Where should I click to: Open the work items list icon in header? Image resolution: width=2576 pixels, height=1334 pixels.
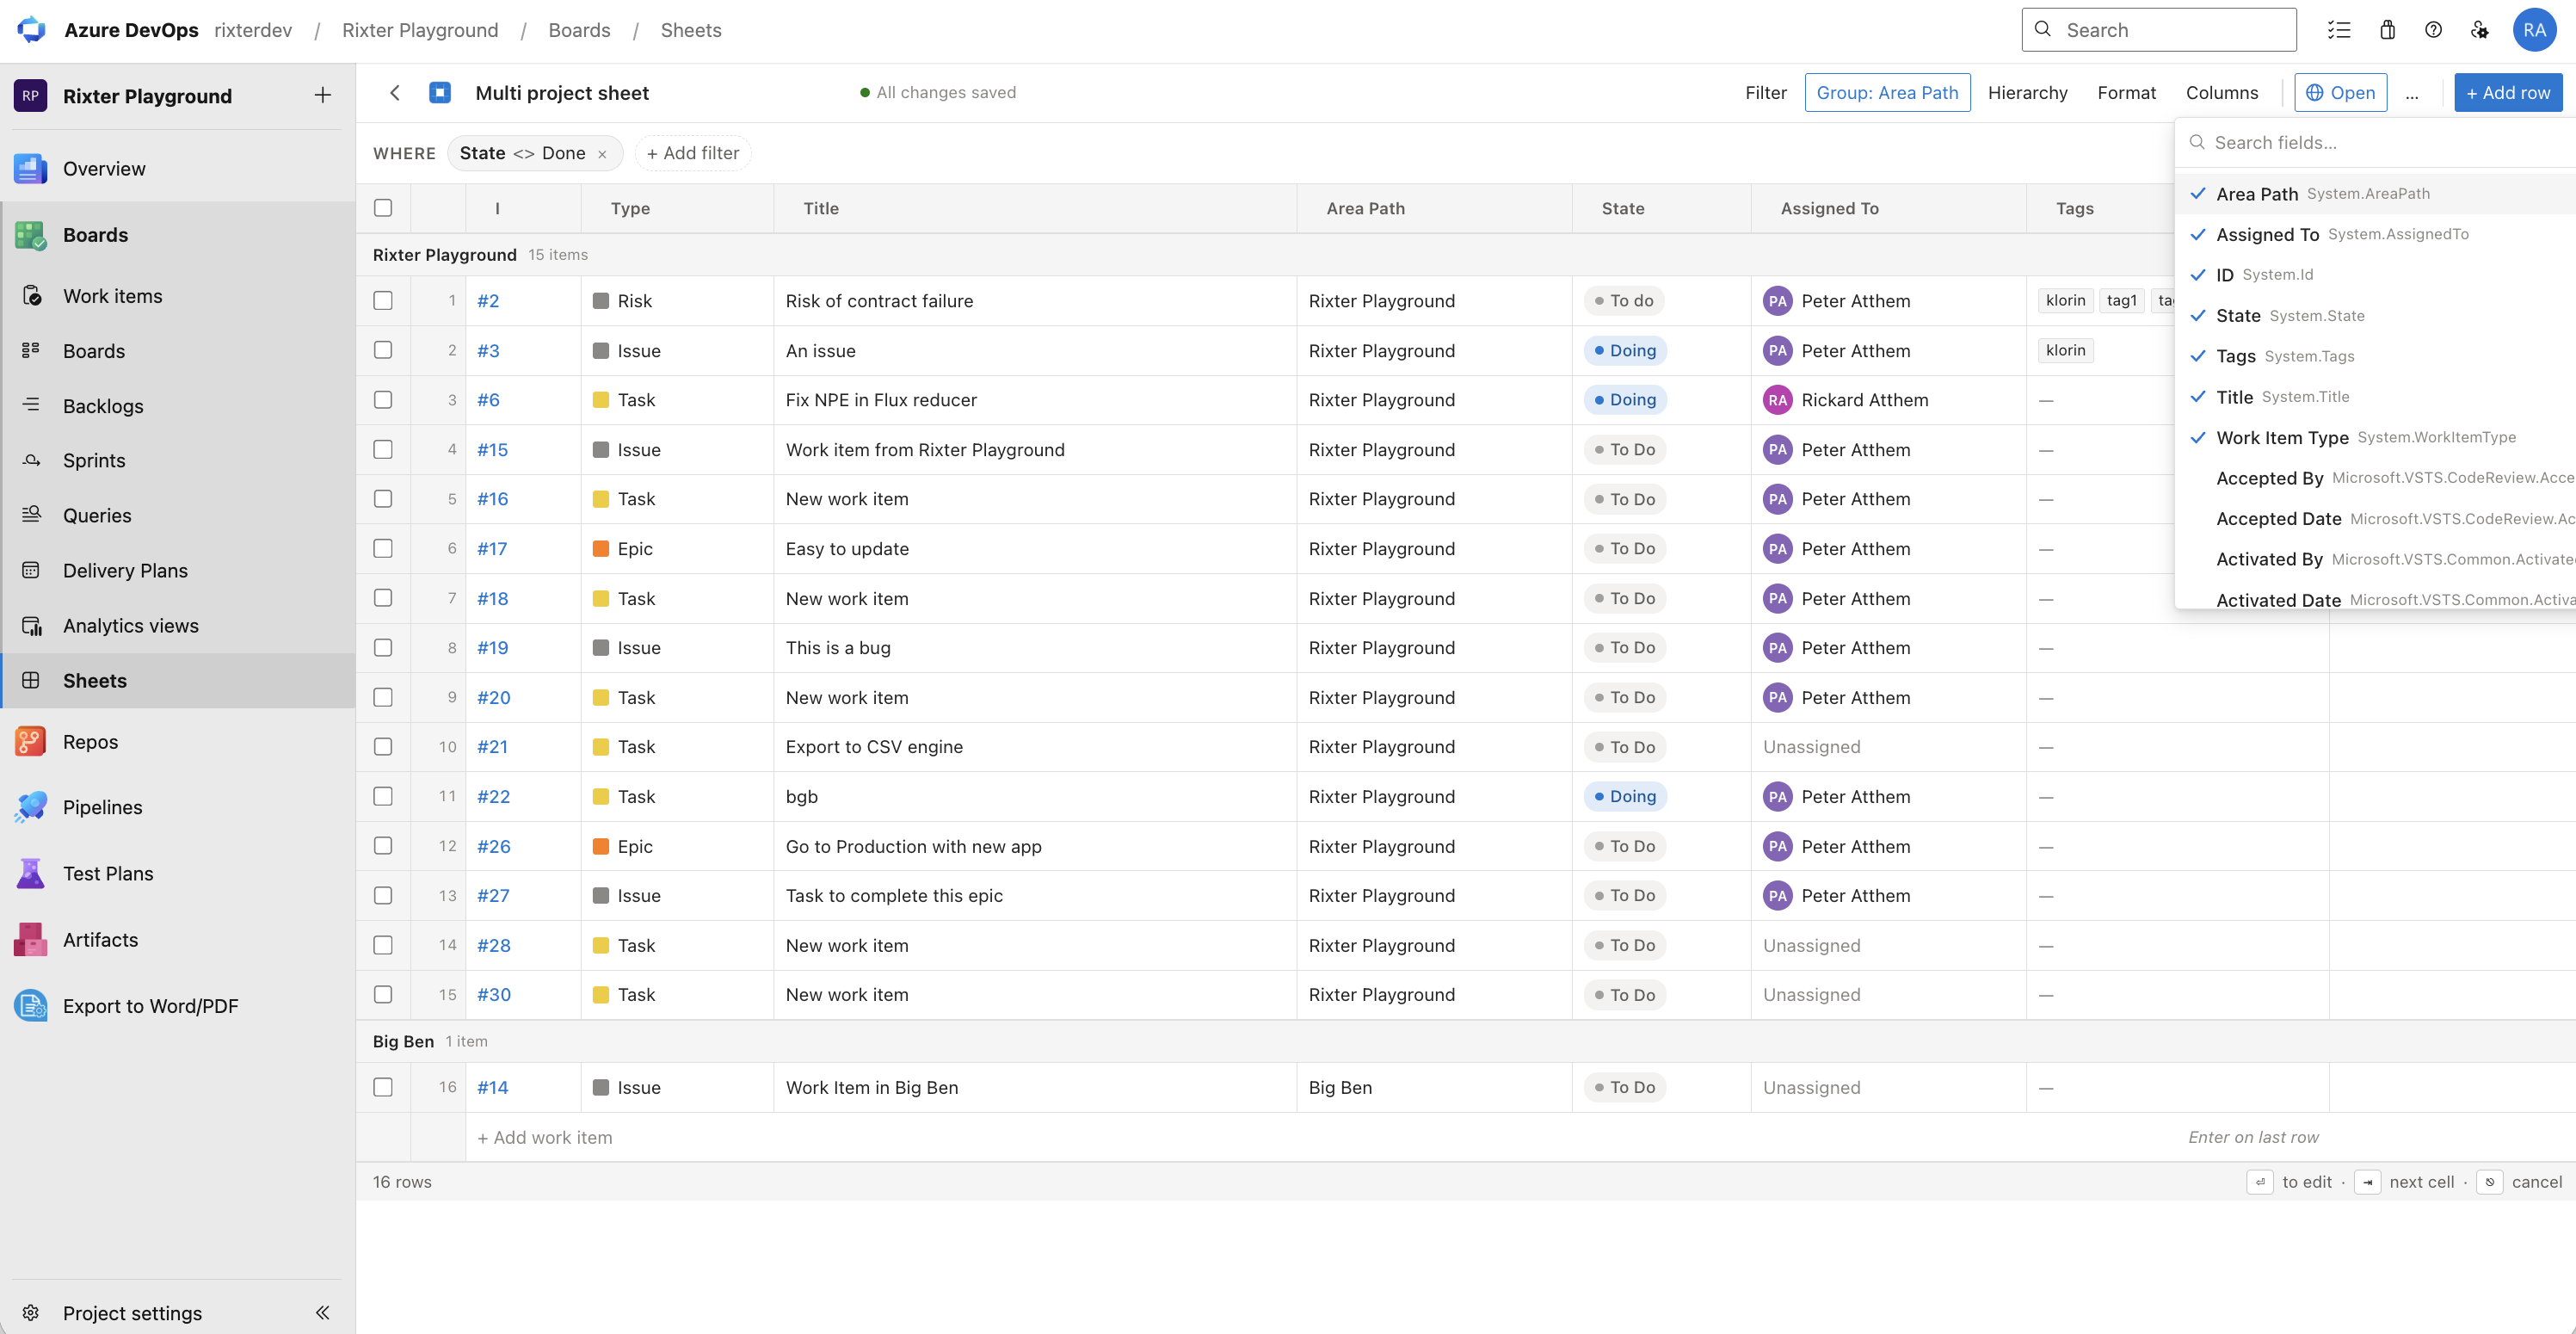[x=2338, y=30]
